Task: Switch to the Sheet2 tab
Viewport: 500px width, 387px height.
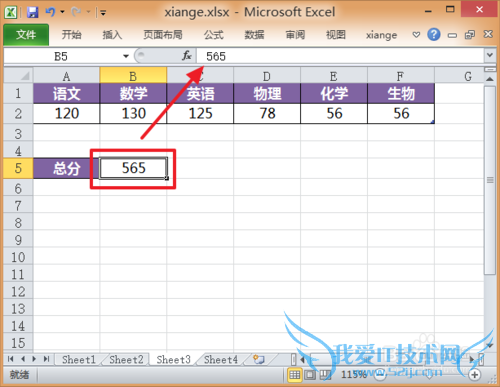Action: click(x=126, y=360)
